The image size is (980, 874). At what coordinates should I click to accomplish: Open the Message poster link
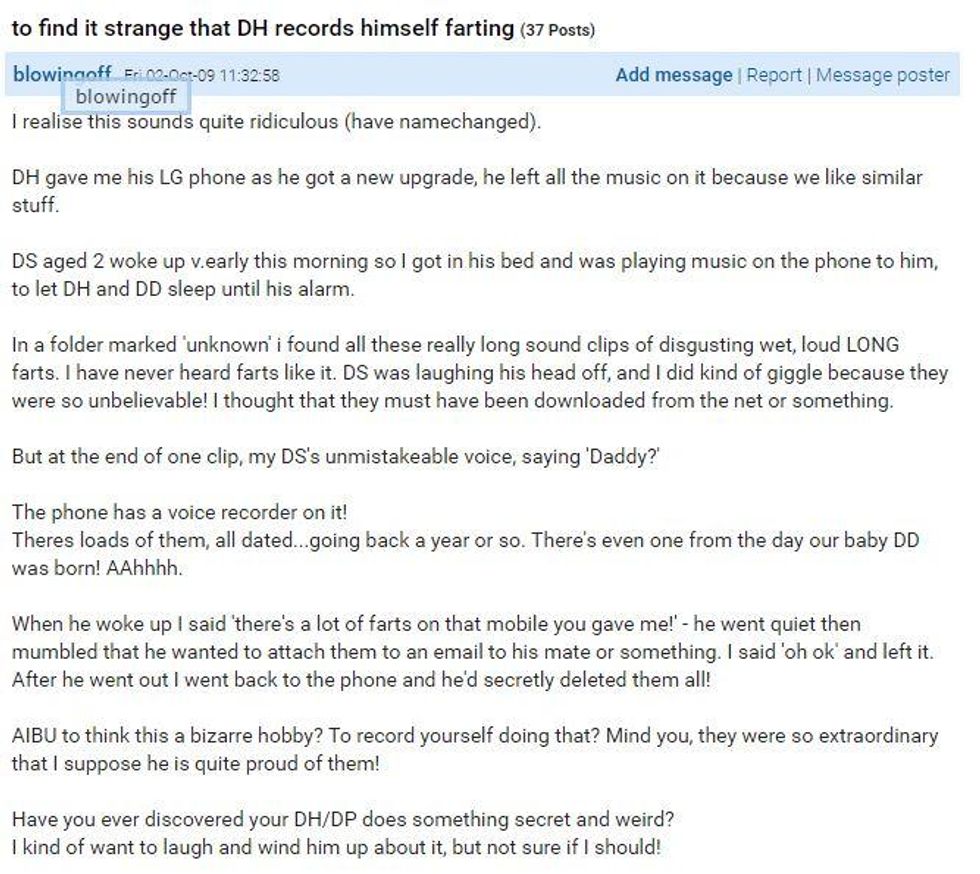coord(882,75)
